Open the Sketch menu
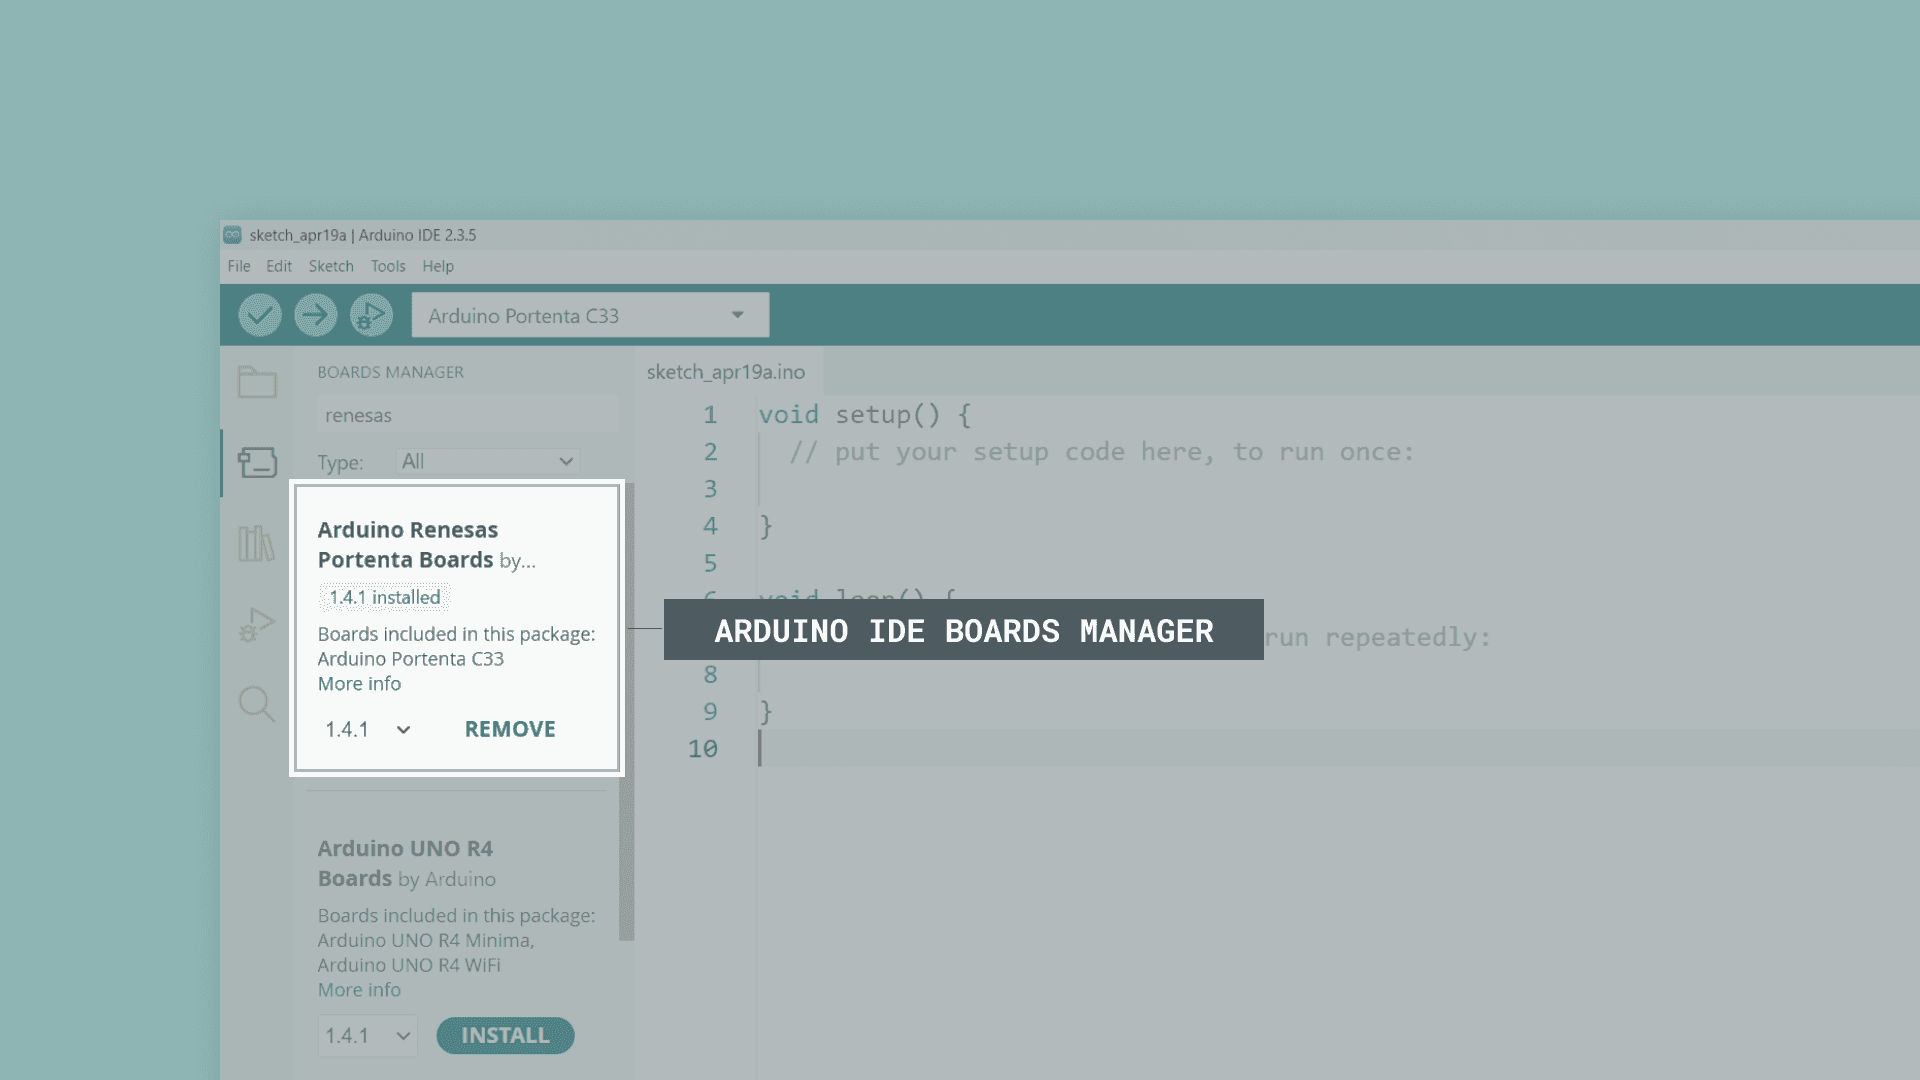1920x1080 pixels. click(331, 266)
